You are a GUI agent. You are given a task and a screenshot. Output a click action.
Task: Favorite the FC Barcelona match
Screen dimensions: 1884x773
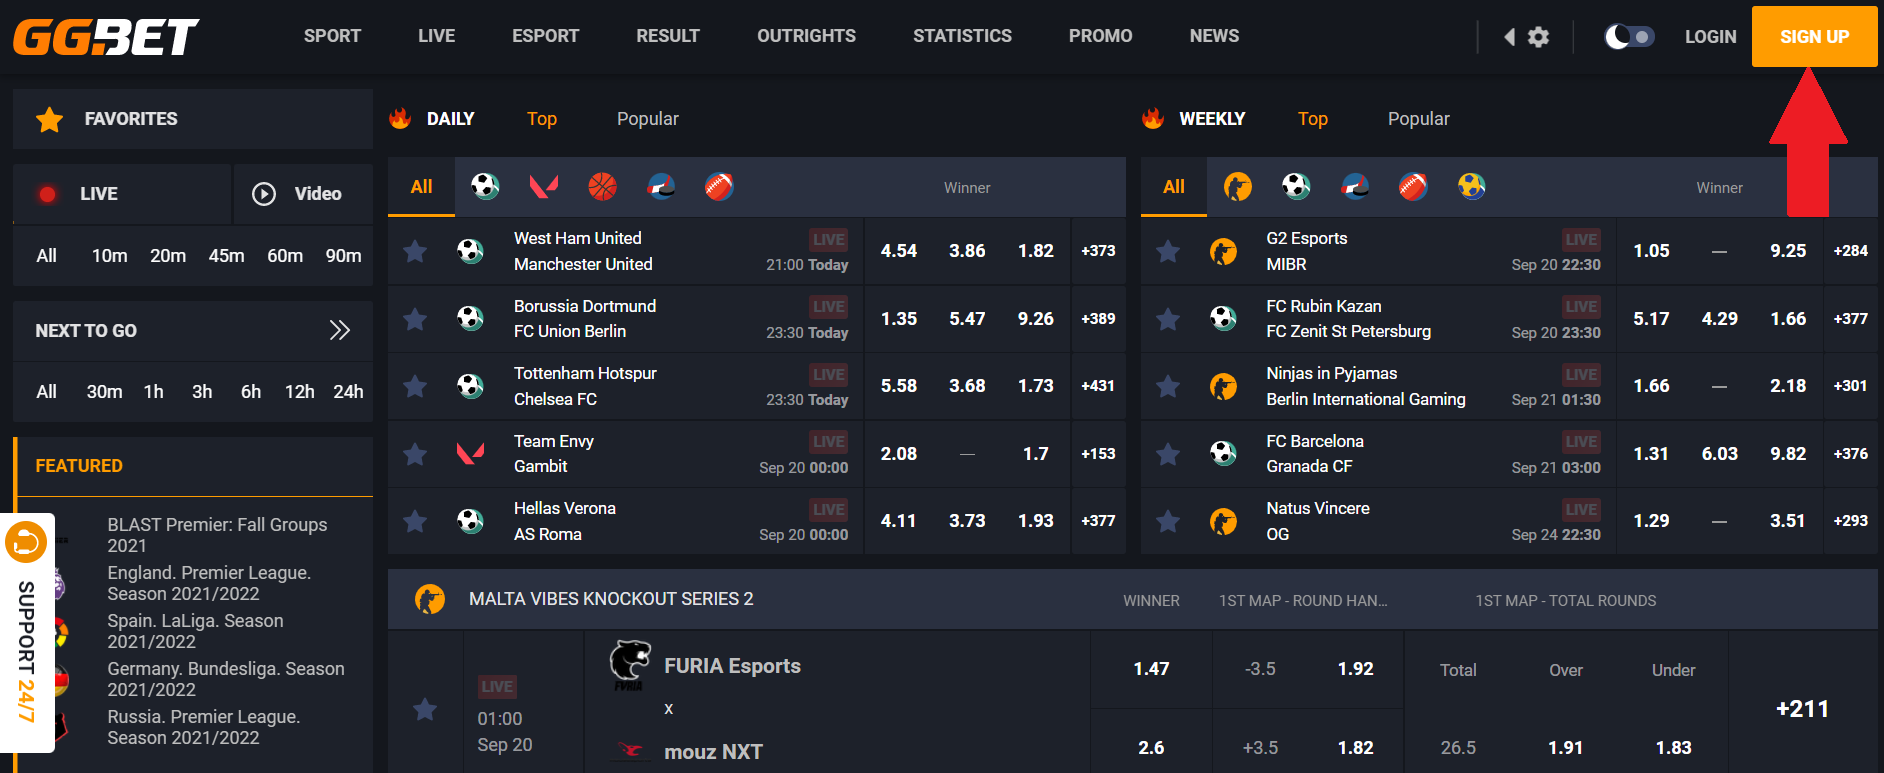[x=1168, y=454]
